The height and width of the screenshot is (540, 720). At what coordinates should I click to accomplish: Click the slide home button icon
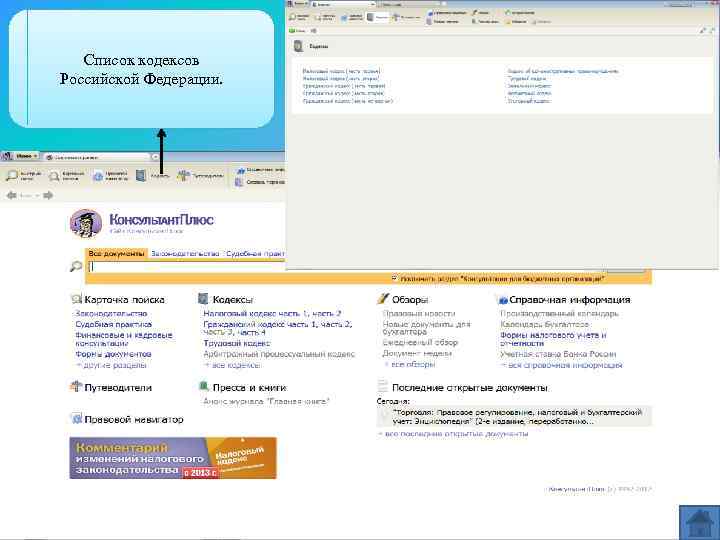[x=699, y=523]
